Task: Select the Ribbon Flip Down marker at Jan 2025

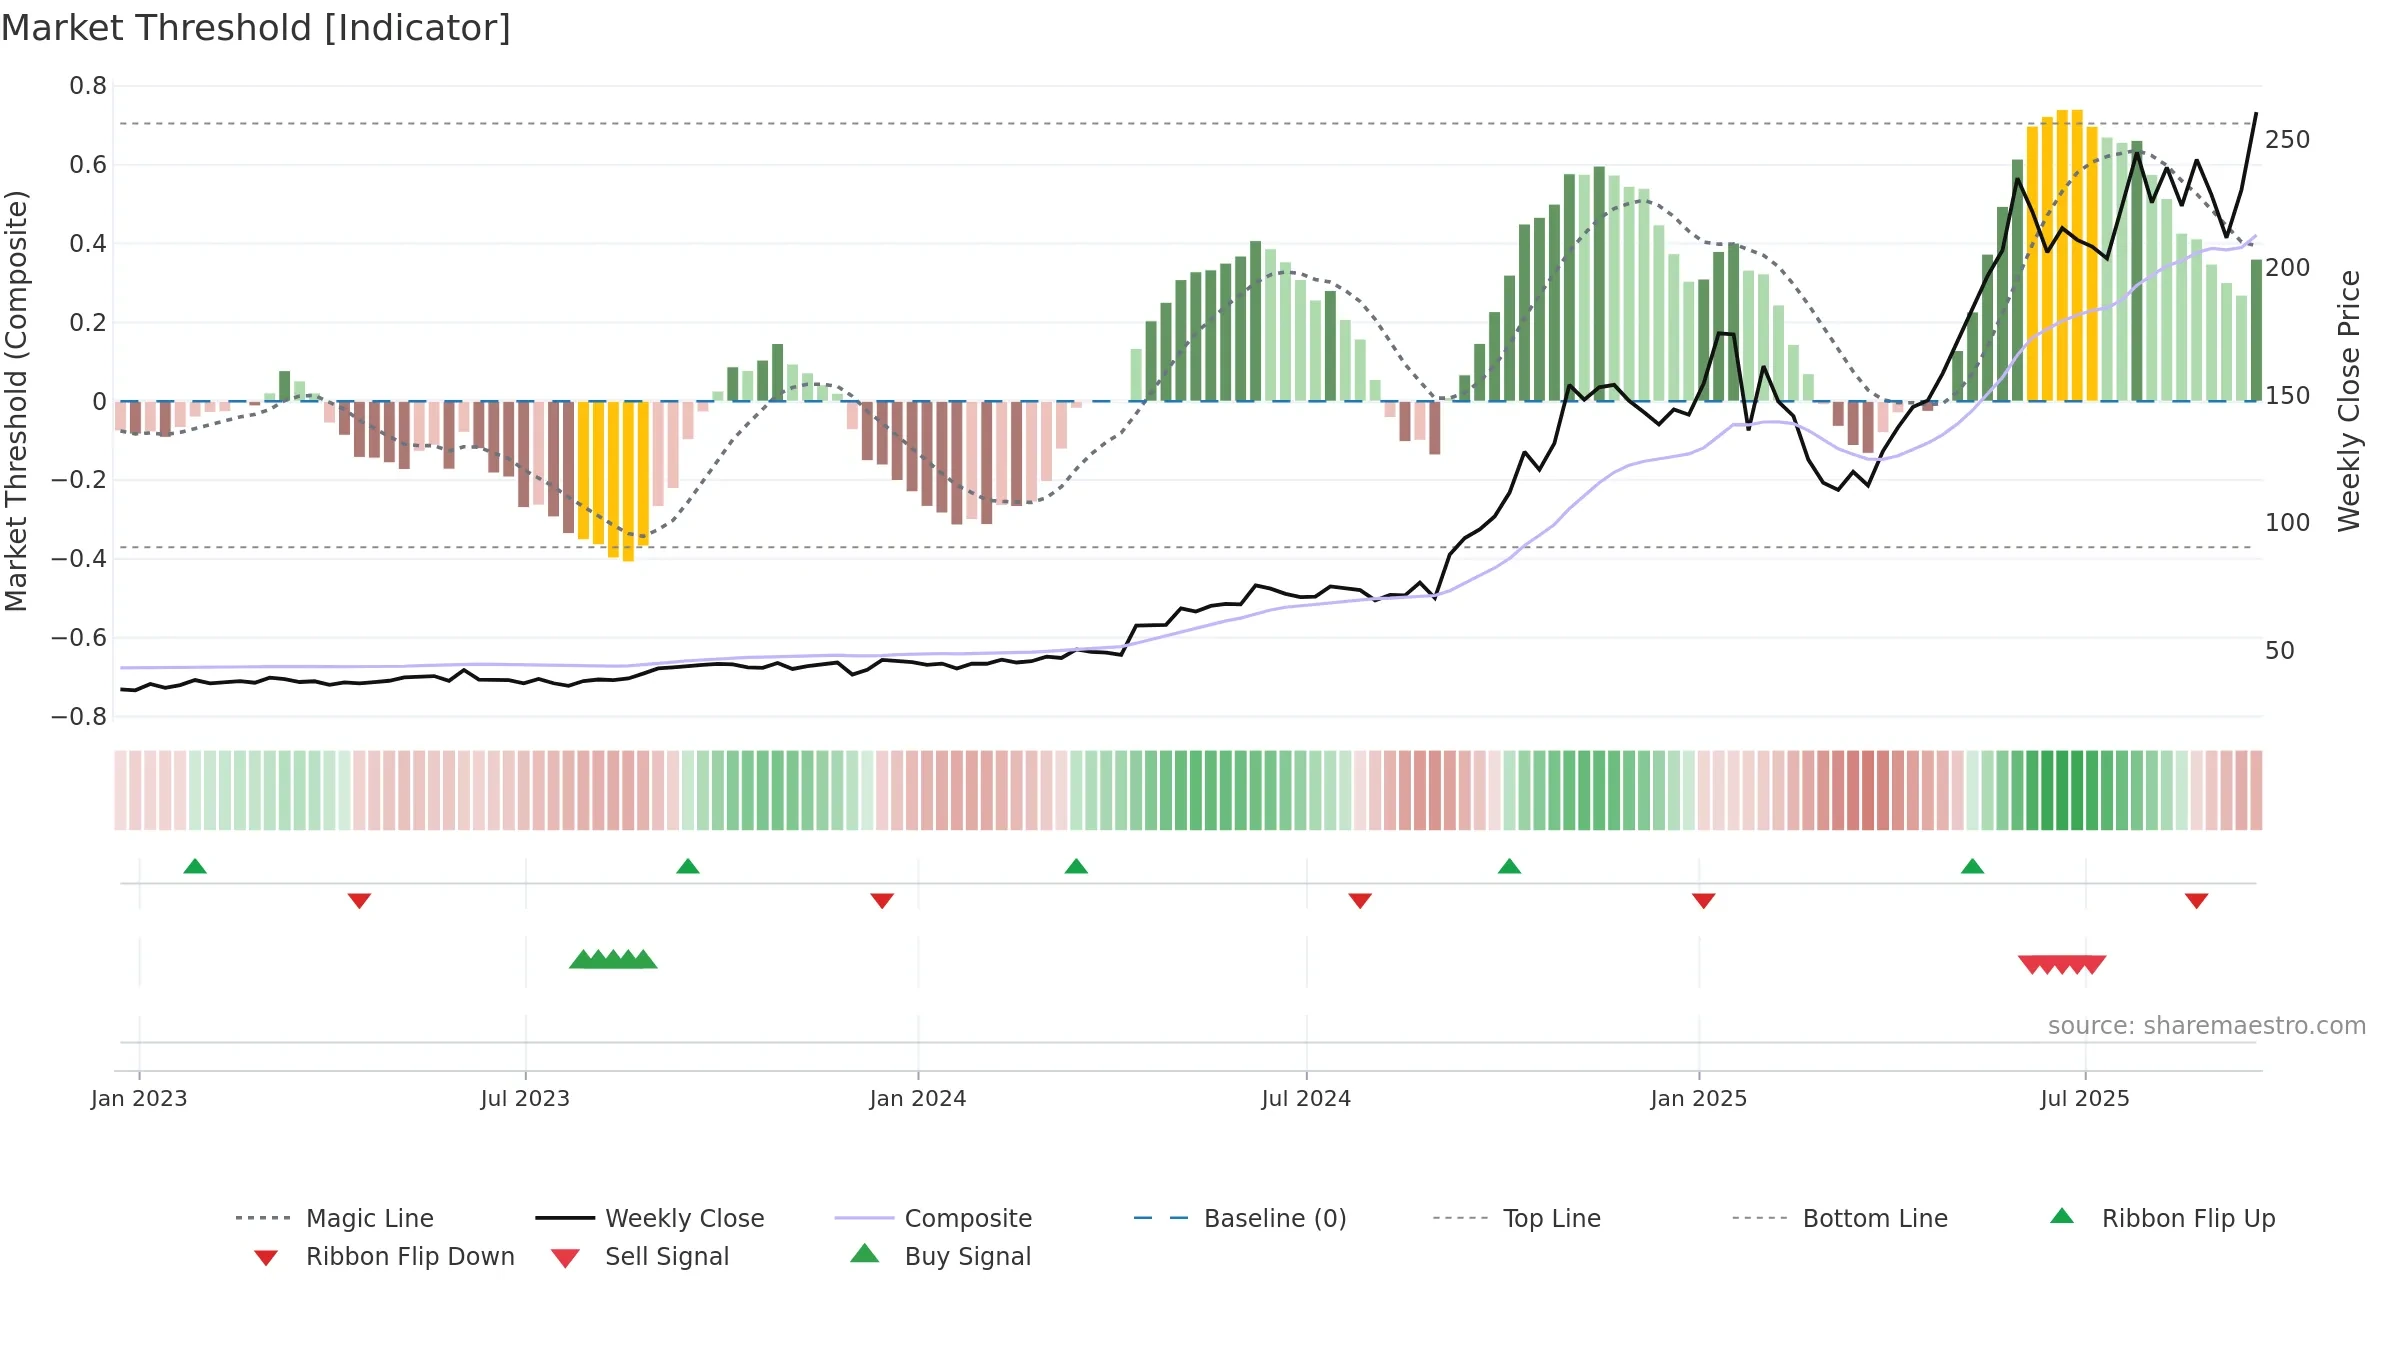Action: coord(1704,901)
